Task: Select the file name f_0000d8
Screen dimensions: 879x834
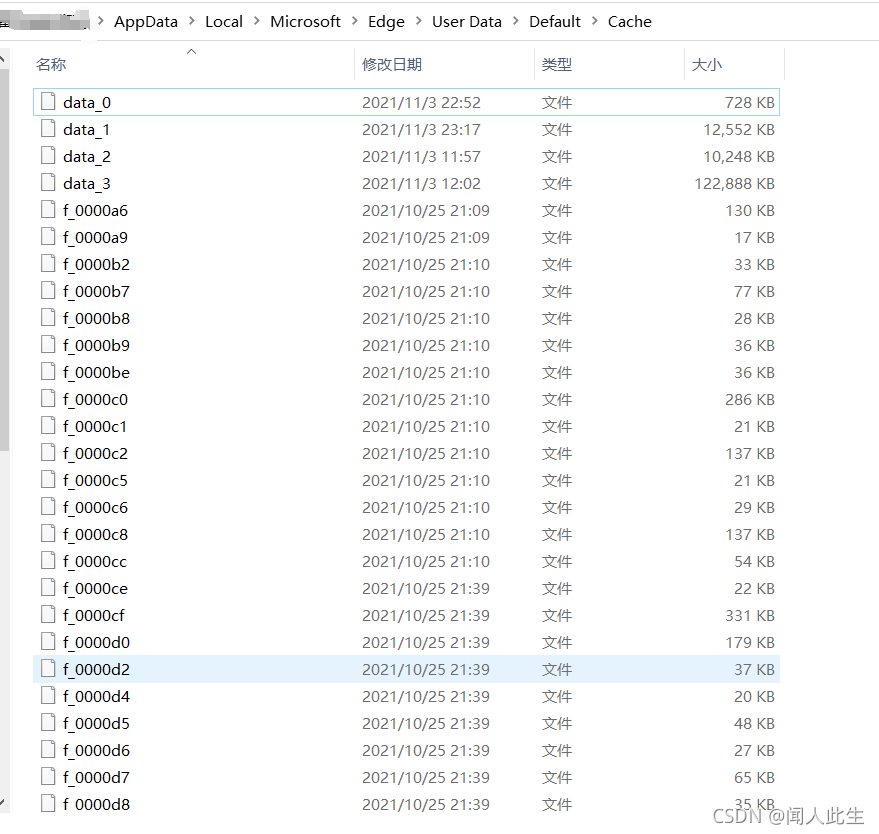Action: coord(96,804)
